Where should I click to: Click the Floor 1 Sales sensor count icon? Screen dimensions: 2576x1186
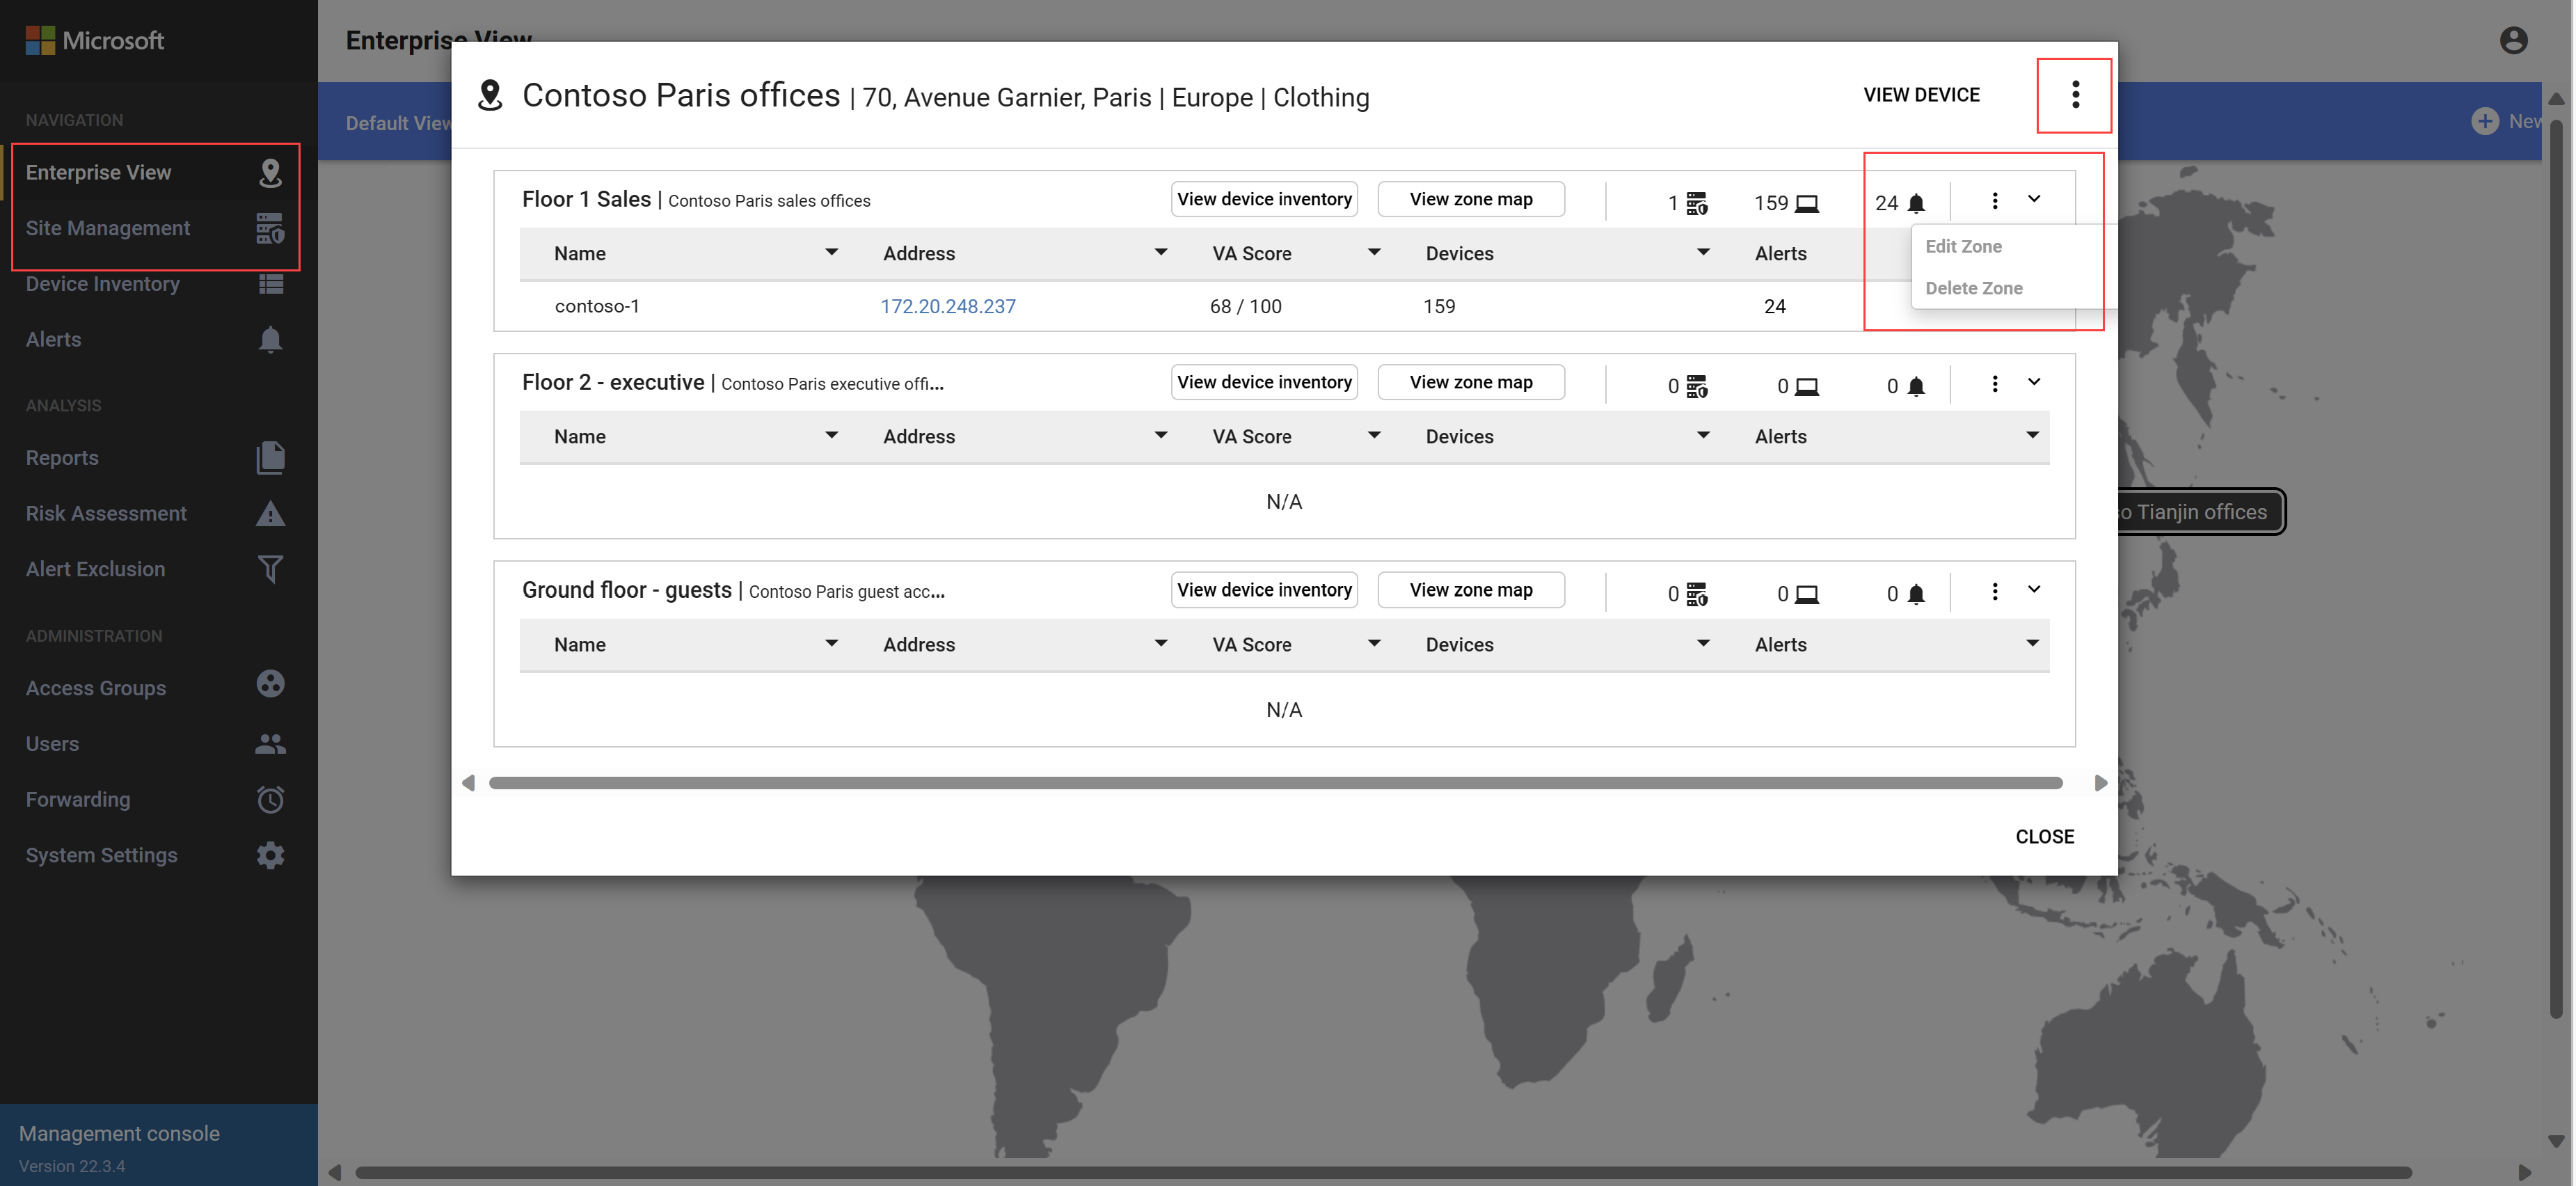pyautogui.click(x=1697, y=203)
